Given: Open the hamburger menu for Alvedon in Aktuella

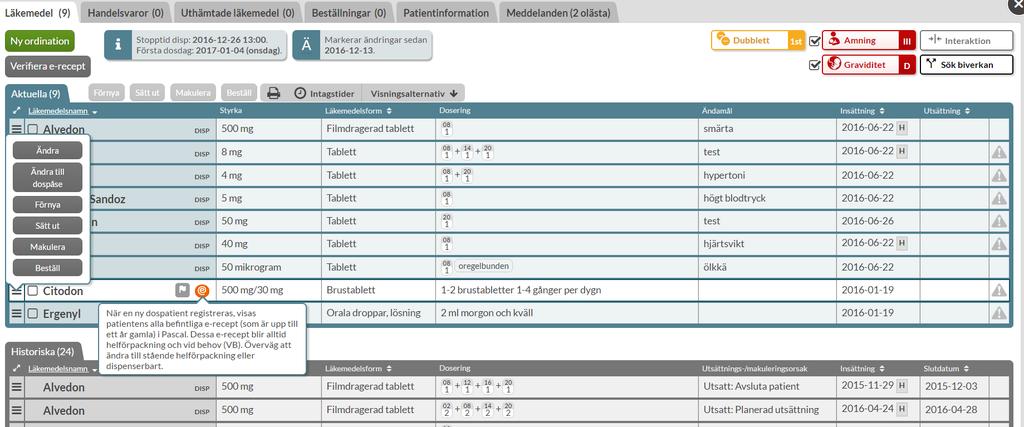Looking at the screenshot, I should (16, 129).
